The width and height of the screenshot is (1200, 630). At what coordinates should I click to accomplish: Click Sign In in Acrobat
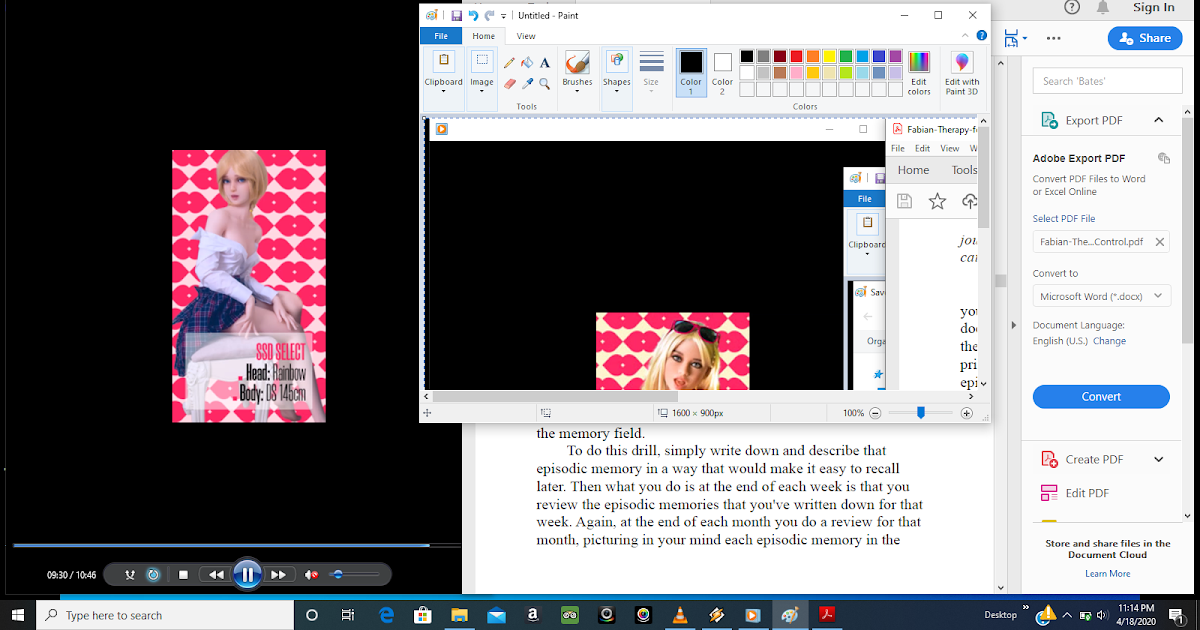pyautogui.click(x=1154, y=7)
